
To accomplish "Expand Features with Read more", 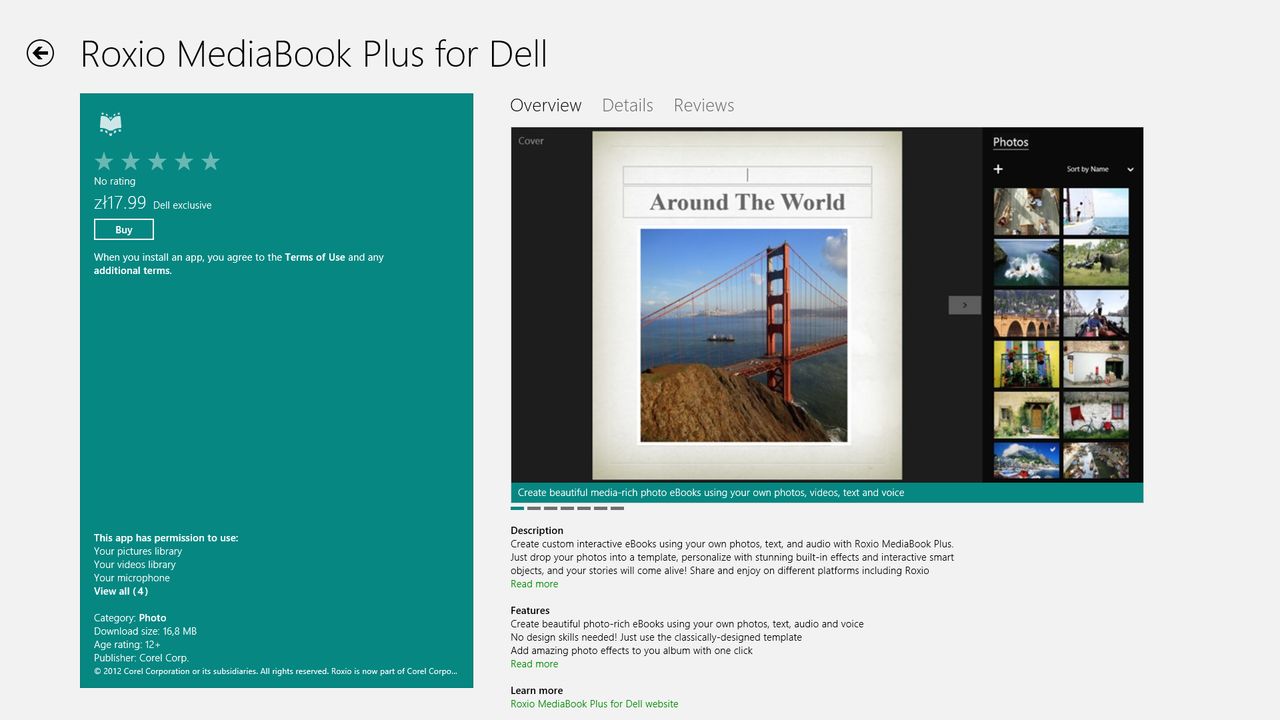I will (x=534, y=664).
